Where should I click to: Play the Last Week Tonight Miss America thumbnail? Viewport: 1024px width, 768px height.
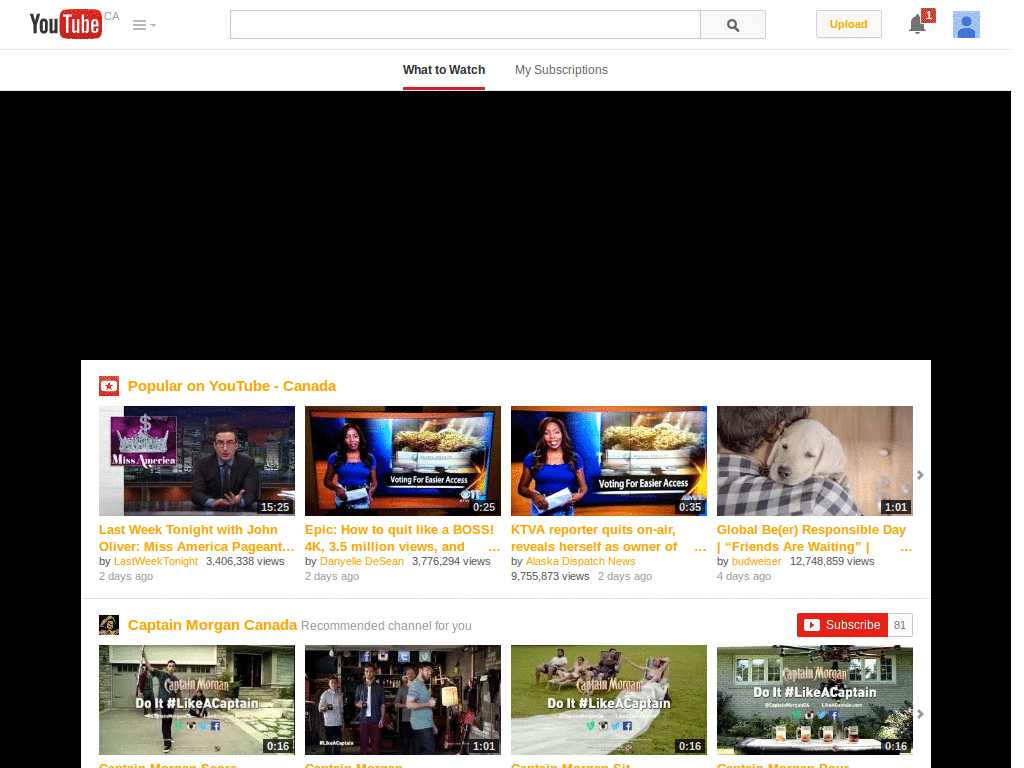pyautogui.click(x=197, y=461)
